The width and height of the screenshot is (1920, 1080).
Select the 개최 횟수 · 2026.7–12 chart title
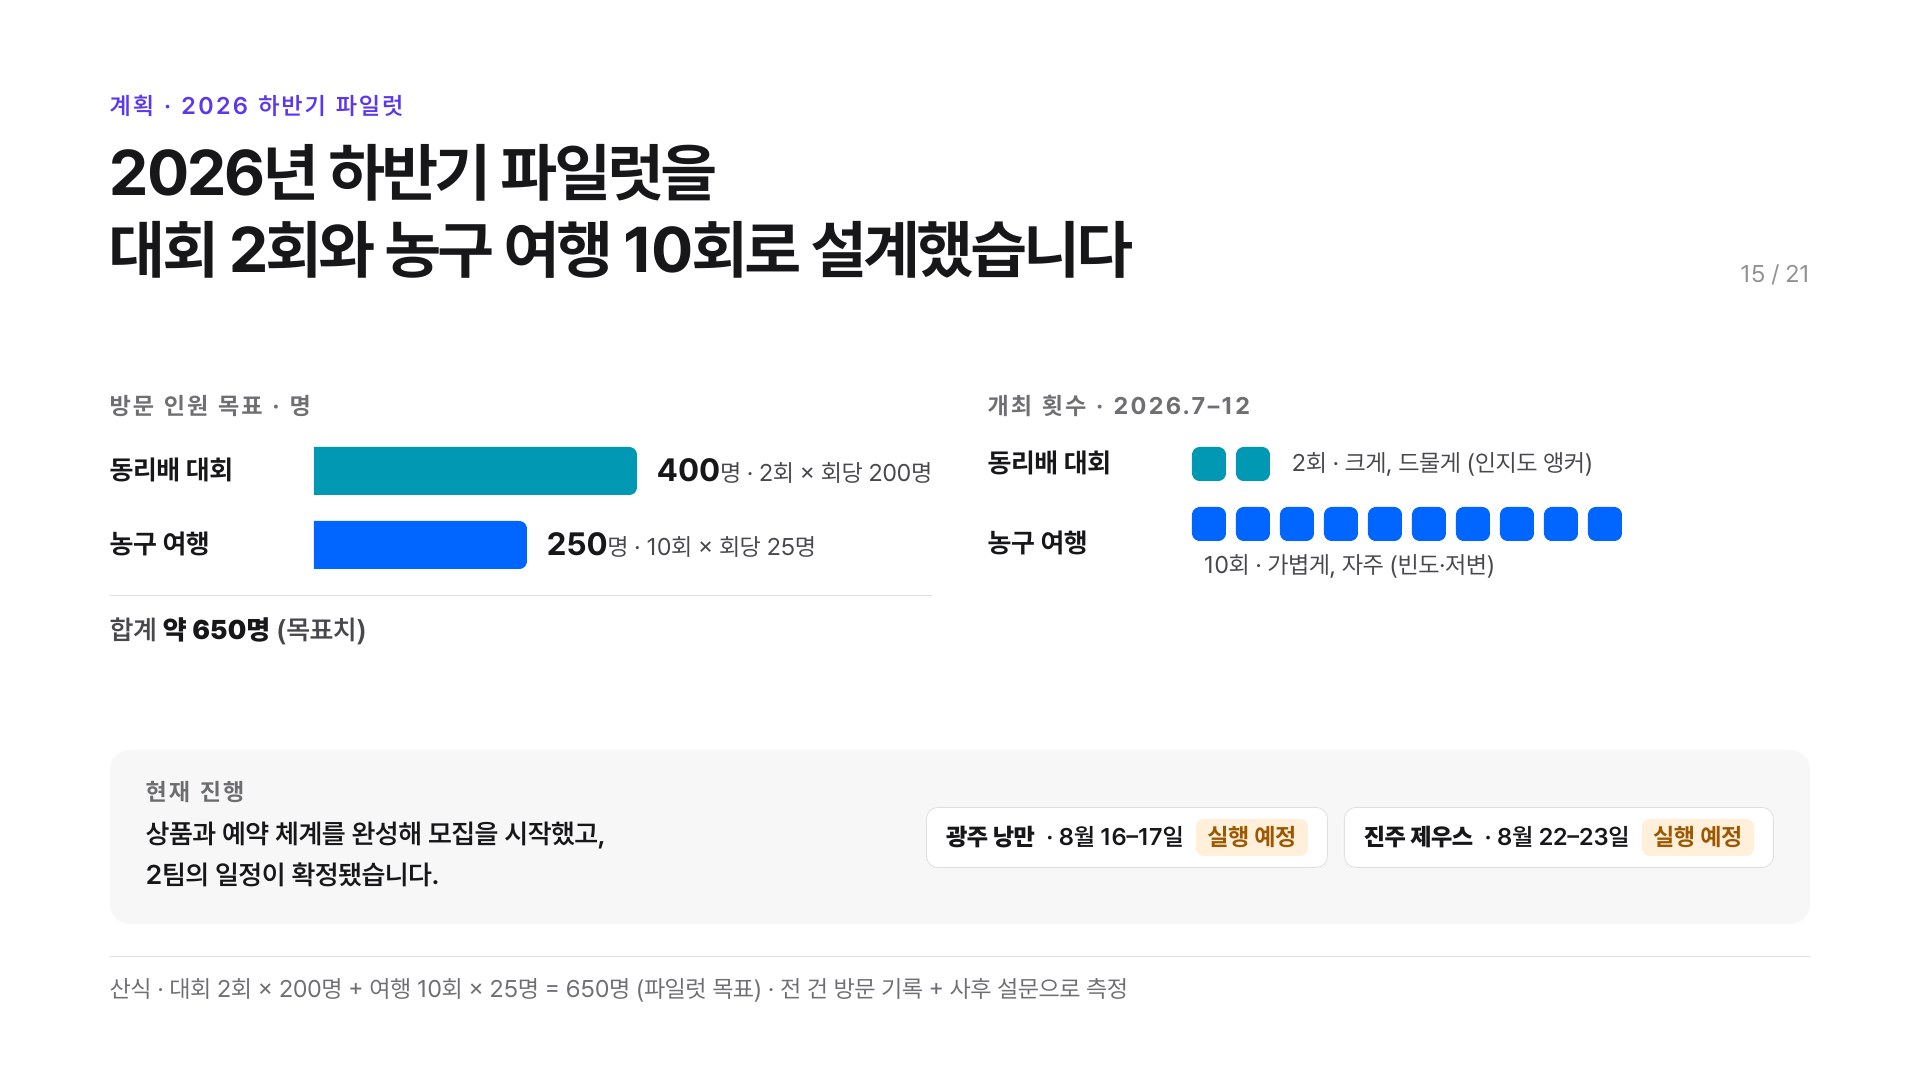(1119, 405)
